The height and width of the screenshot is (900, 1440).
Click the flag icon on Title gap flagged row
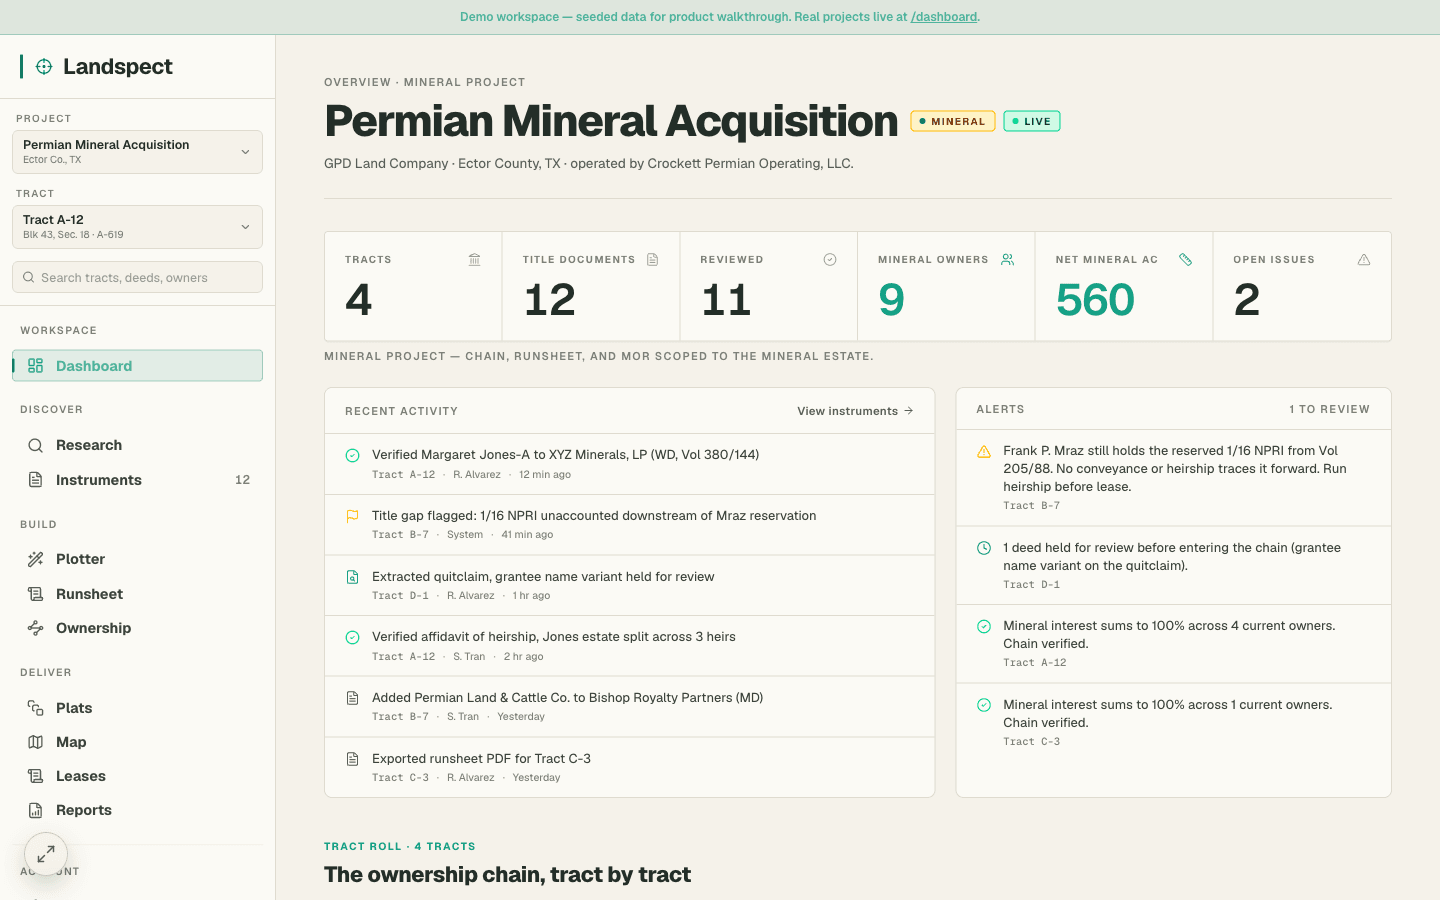click(352, 516)
